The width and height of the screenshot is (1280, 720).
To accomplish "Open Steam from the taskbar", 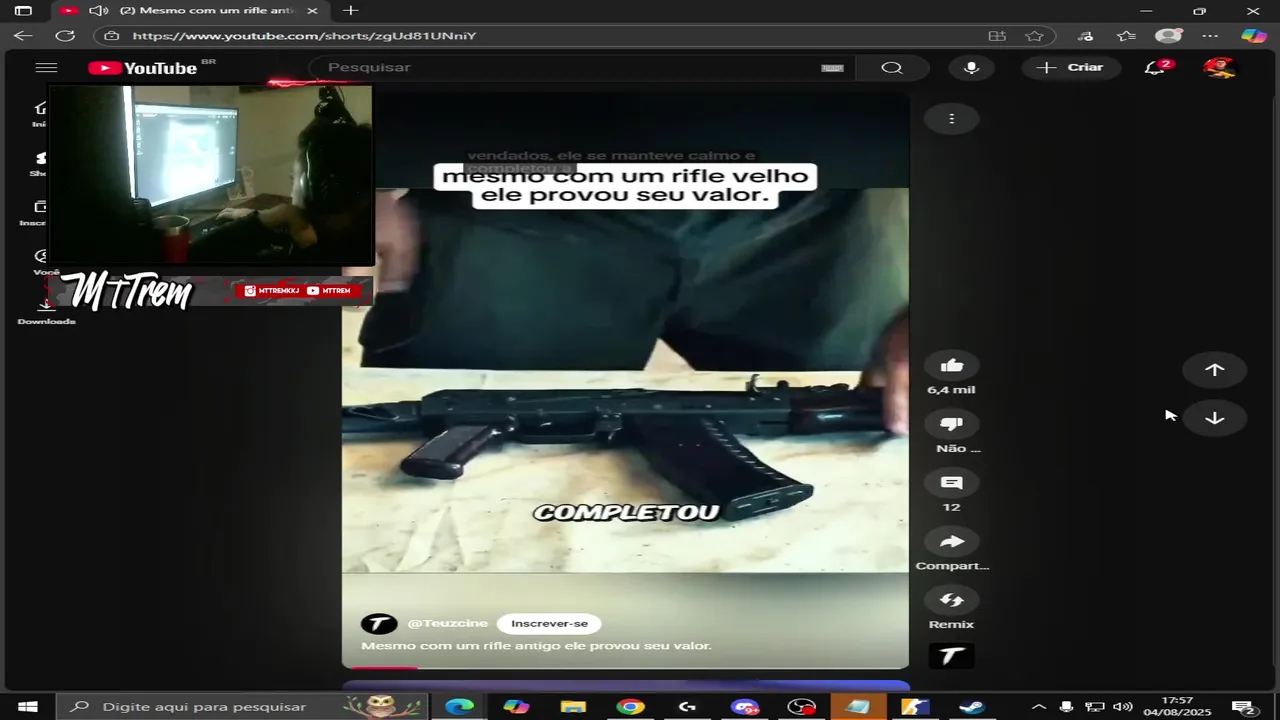I will pyautogui.click(x=971, y=707).
